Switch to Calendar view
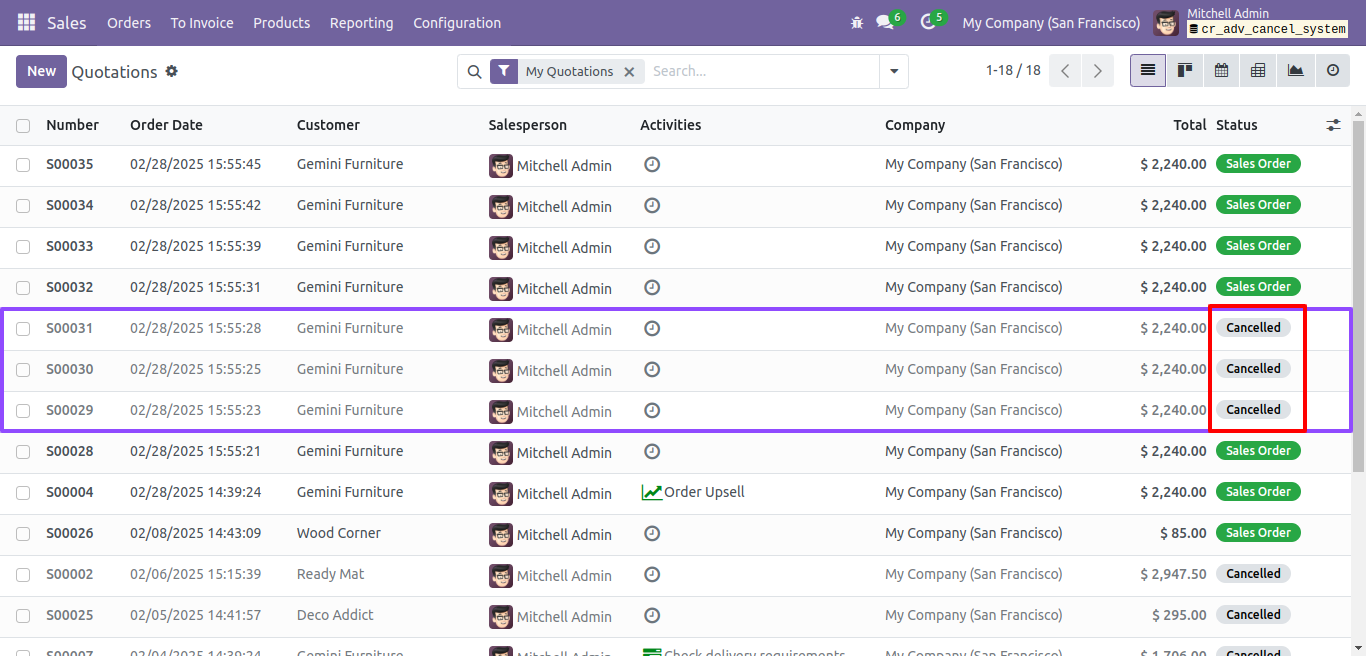This screenshot has width=1366, height=656. (1221, 71)
